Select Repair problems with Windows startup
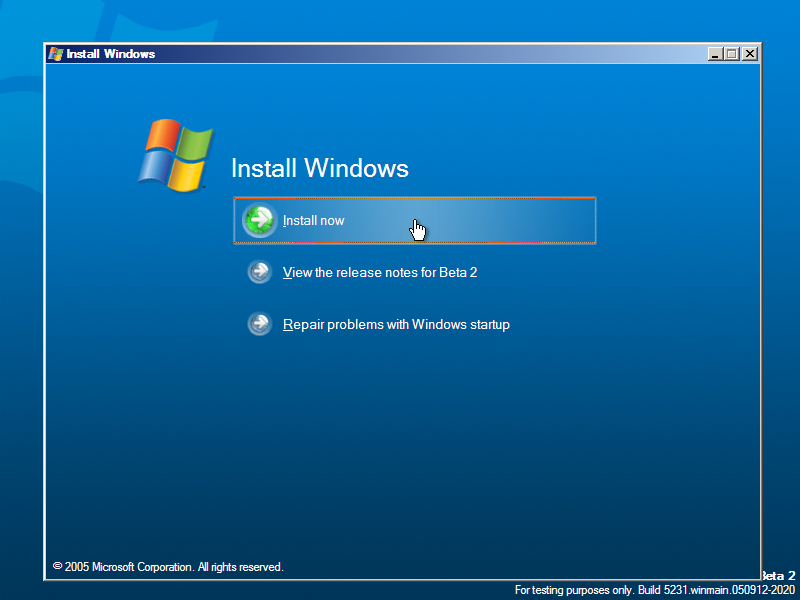 [396, 324]
